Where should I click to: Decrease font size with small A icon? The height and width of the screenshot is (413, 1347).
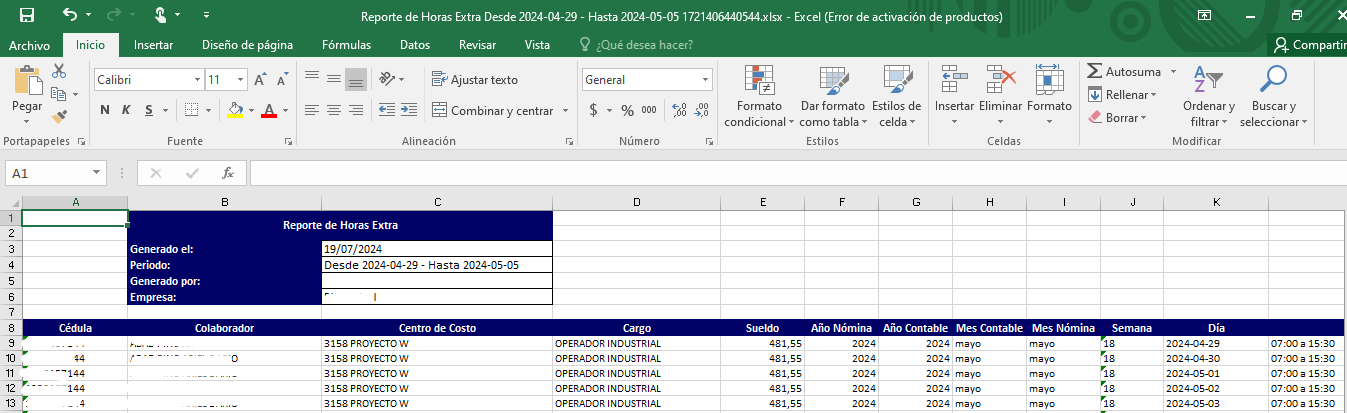[x=281, y=80]
